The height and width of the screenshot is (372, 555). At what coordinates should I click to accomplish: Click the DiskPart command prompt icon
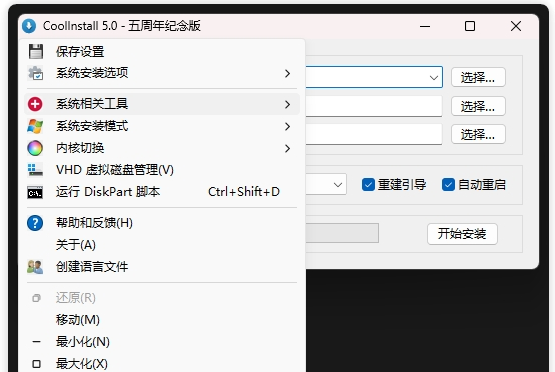(x=35, y=193)
